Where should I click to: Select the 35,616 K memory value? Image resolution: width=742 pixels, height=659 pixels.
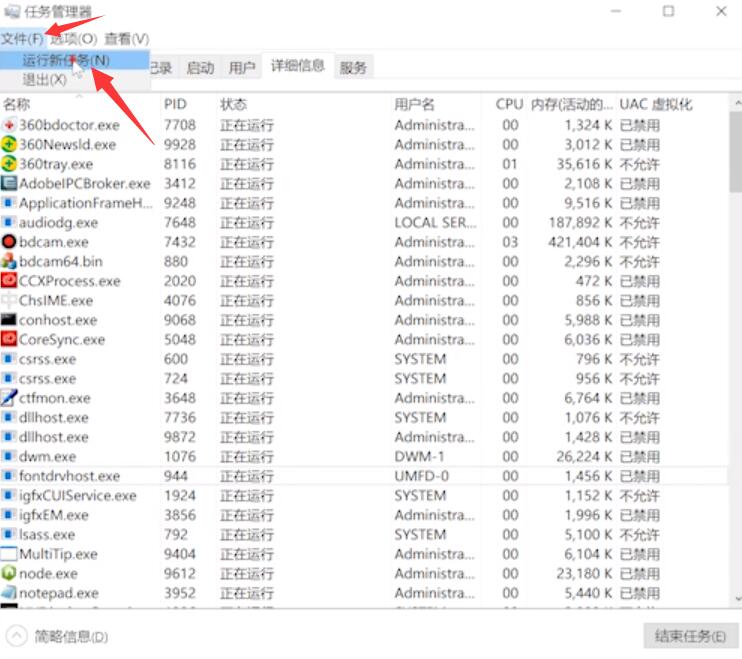tap(584, 164)
